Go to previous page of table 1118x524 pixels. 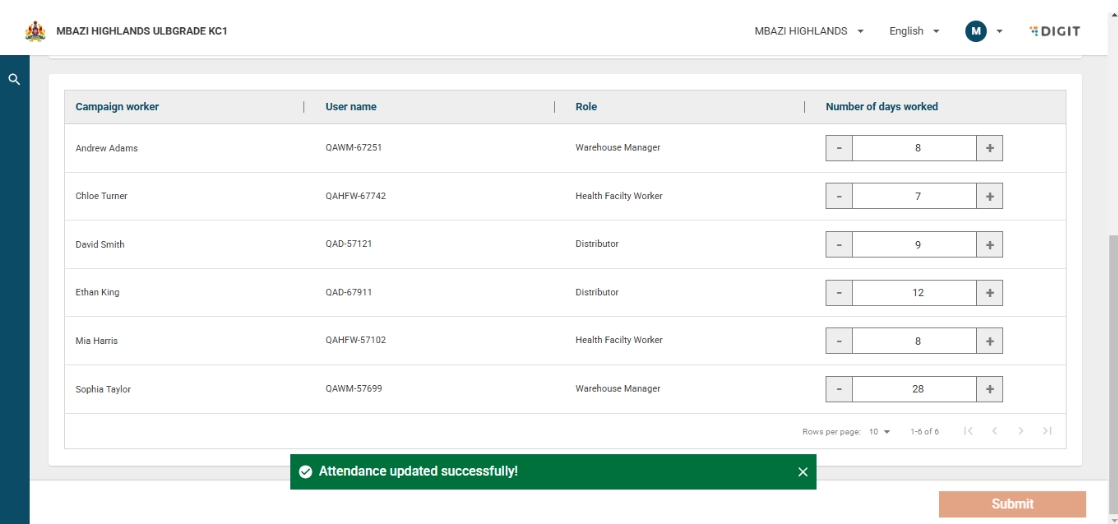pyautogui.click(x=995, y=431)
